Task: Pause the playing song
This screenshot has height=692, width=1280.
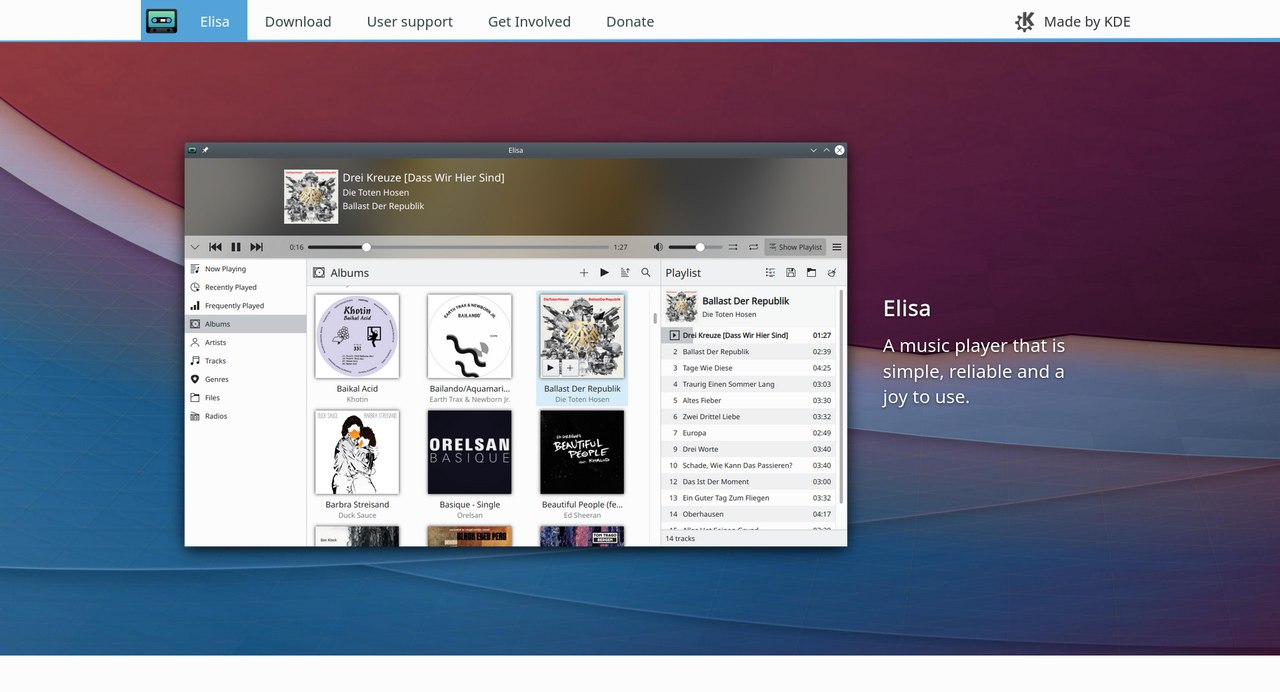Action: click(x=236, y=247)
